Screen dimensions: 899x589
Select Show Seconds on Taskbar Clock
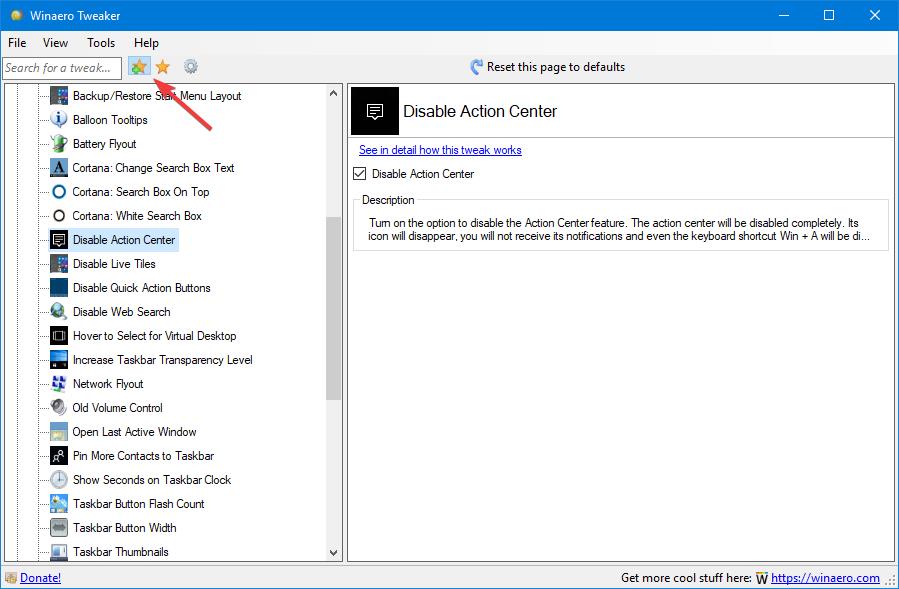click(152, 479)
